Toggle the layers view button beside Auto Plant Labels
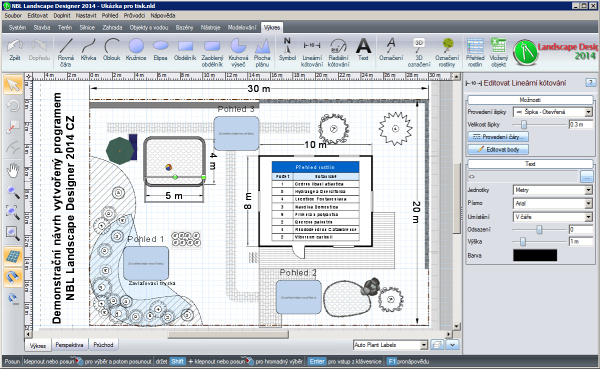Screen dimensions: 600x369 [x=437, y=345]
